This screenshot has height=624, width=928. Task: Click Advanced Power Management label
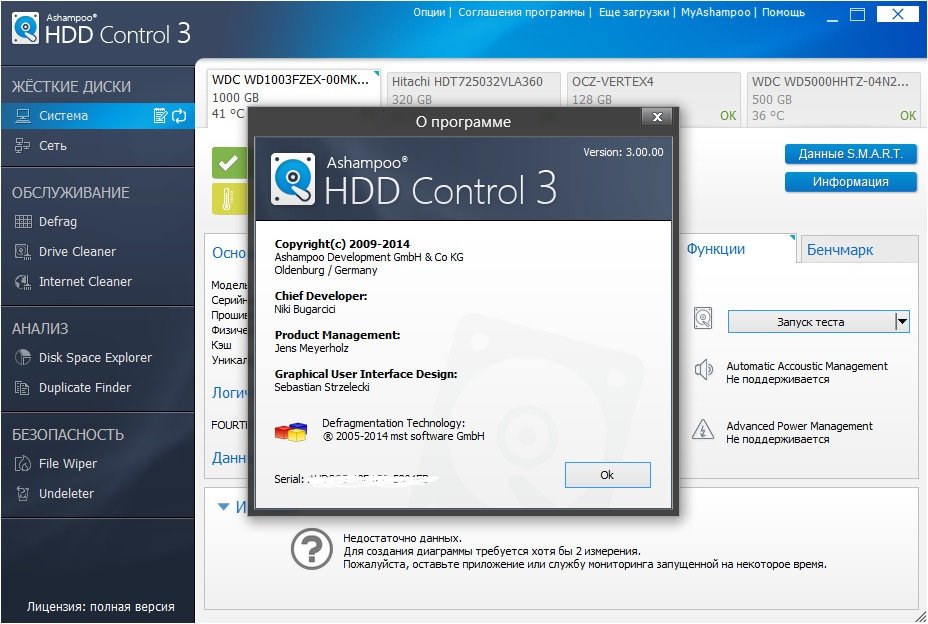pyautogui.click(x=799, y=426)
